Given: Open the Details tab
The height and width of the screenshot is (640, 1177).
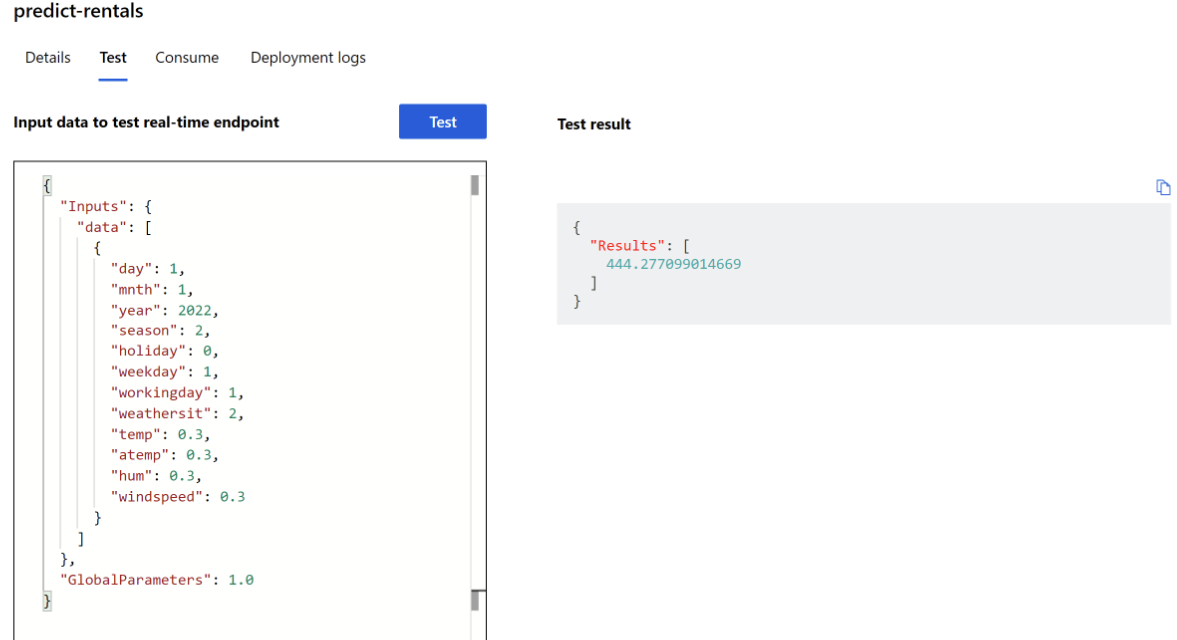Looking at the screenshot, I should pos(48,58).
